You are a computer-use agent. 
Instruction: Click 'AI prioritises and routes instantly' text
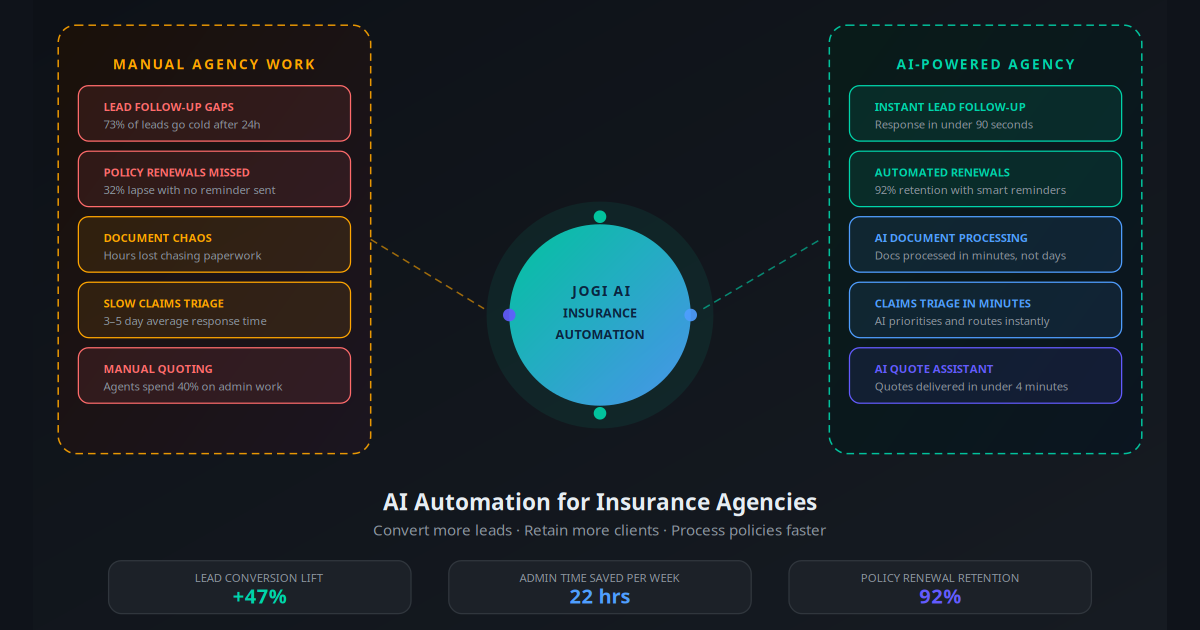pos(962,321)
